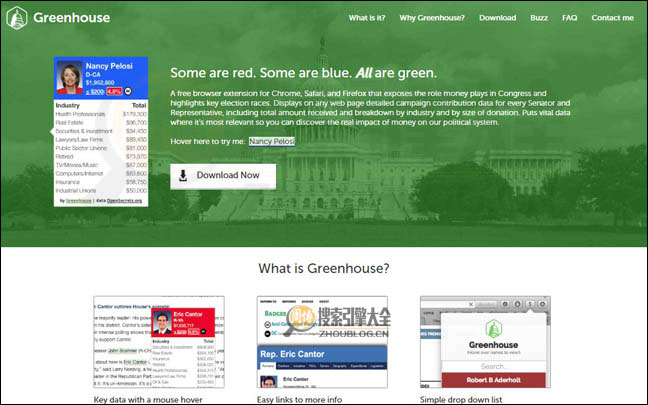648x405 pixels.
Task: Click the Greenhouse capitol logo icon
Action: 17,18
